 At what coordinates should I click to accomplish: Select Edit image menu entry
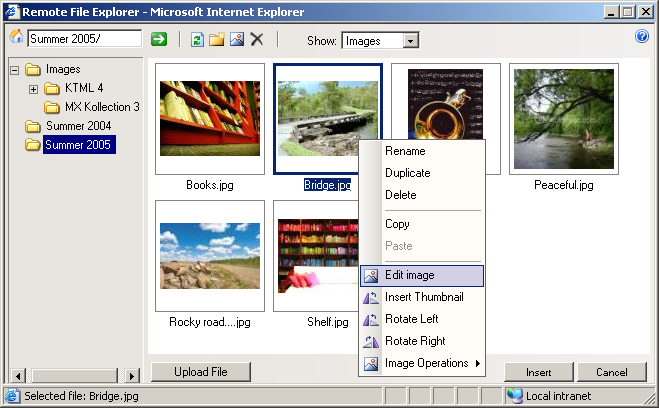tap(422, 276)
